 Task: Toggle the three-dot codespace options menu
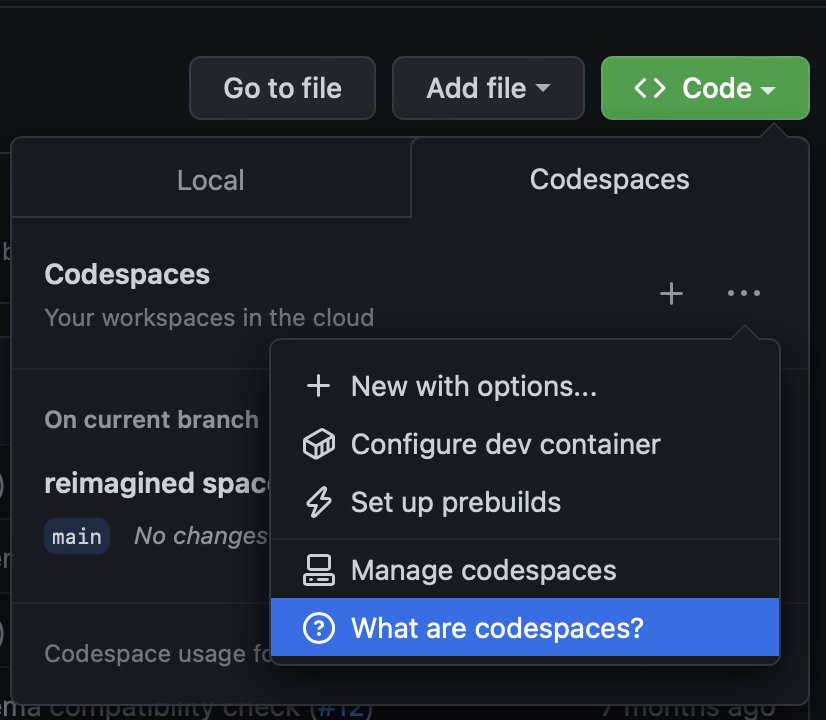(744, 293)
